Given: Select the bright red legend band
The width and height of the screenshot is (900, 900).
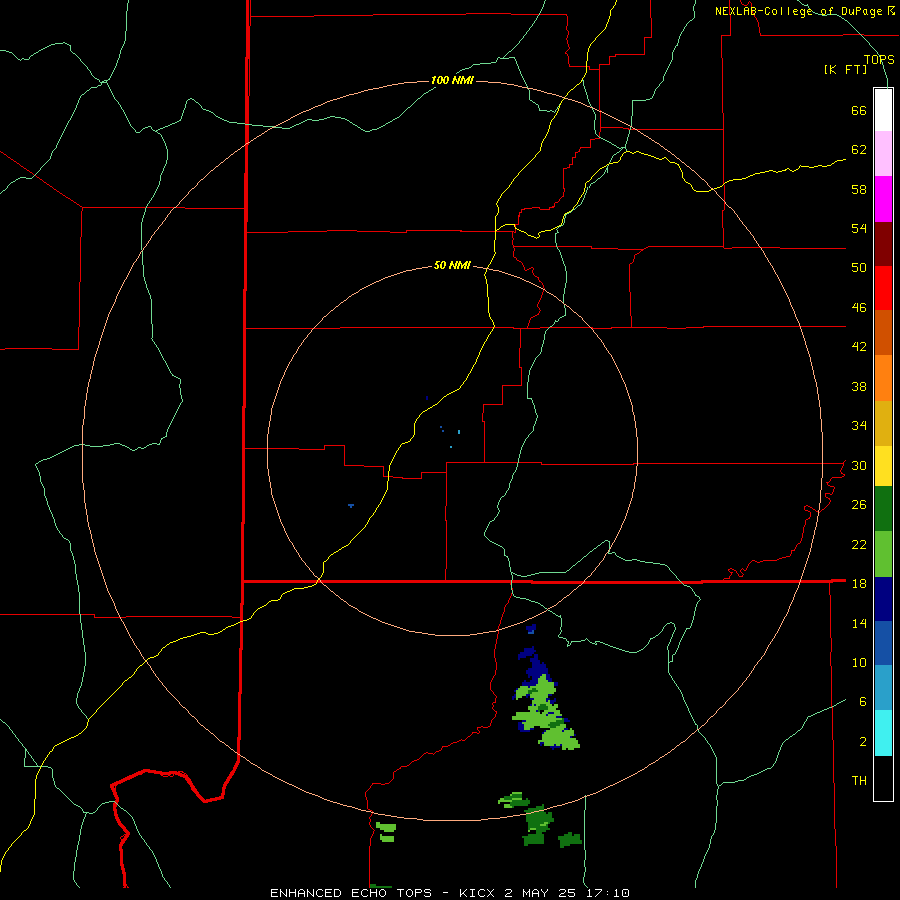Looking at the screenshot, I should tap(883, 288).
